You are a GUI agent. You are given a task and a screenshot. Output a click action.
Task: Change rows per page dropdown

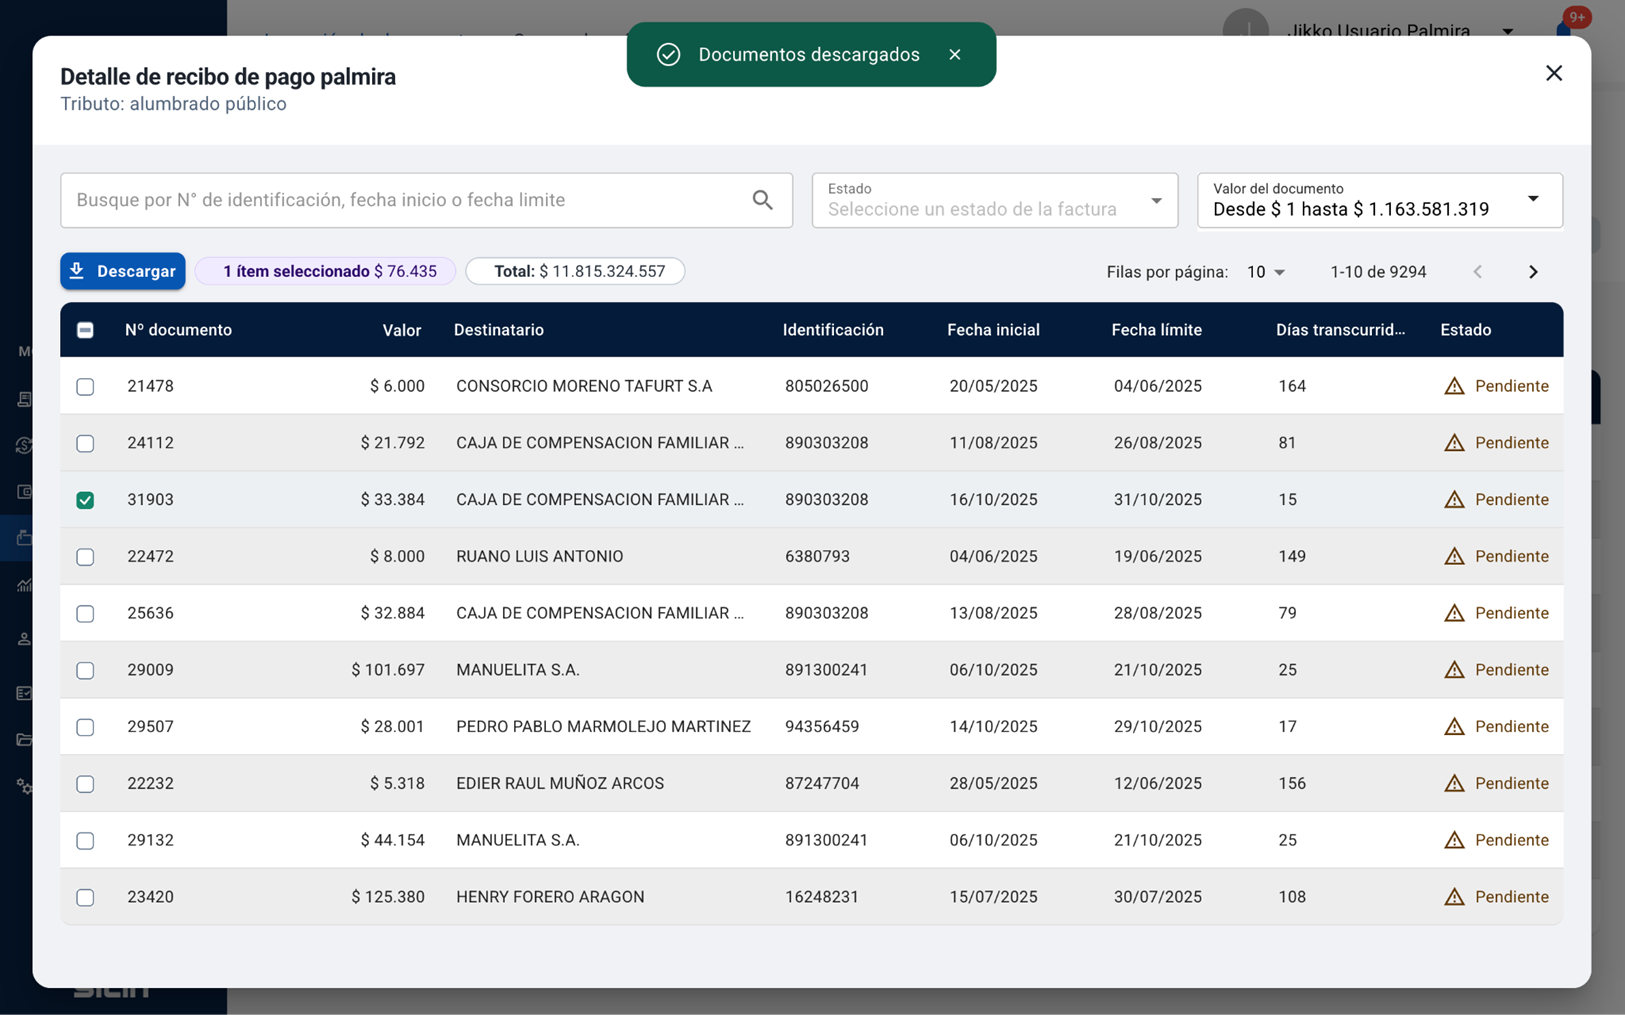(x=1265, y=272)
